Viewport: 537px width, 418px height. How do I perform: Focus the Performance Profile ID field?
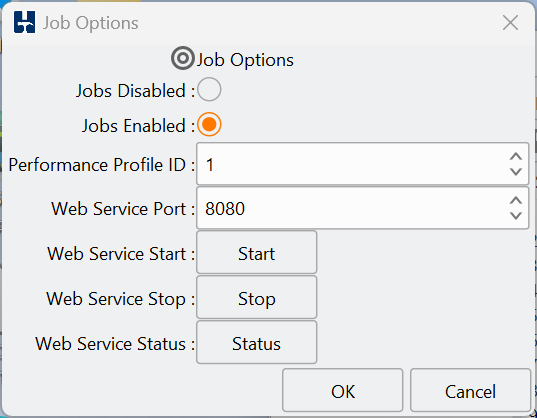(353, 164)
